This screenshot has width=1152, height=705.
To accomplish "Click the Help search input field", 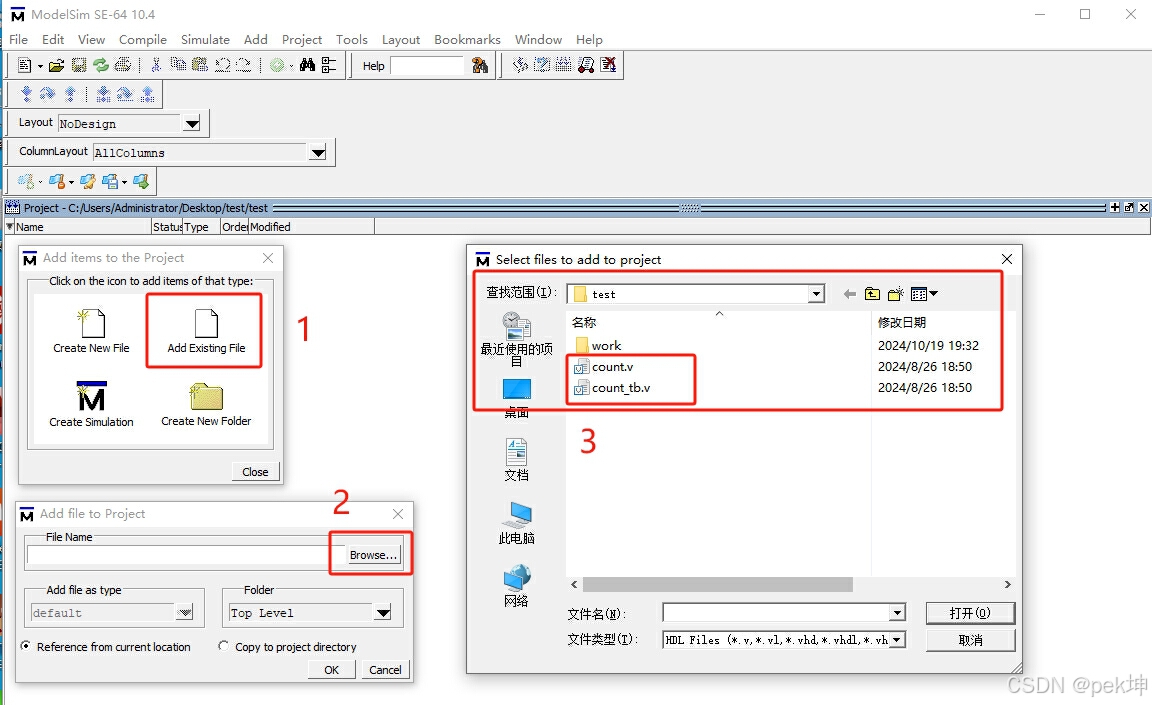I will (427, 66).
